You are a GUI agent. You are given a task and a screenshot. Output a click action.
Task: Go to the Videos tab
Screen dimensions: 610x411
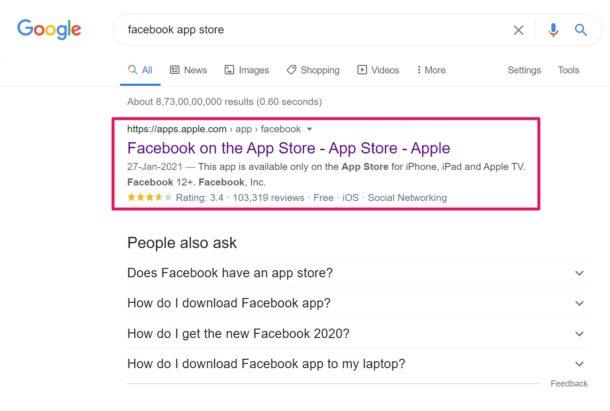click(378, 70)
